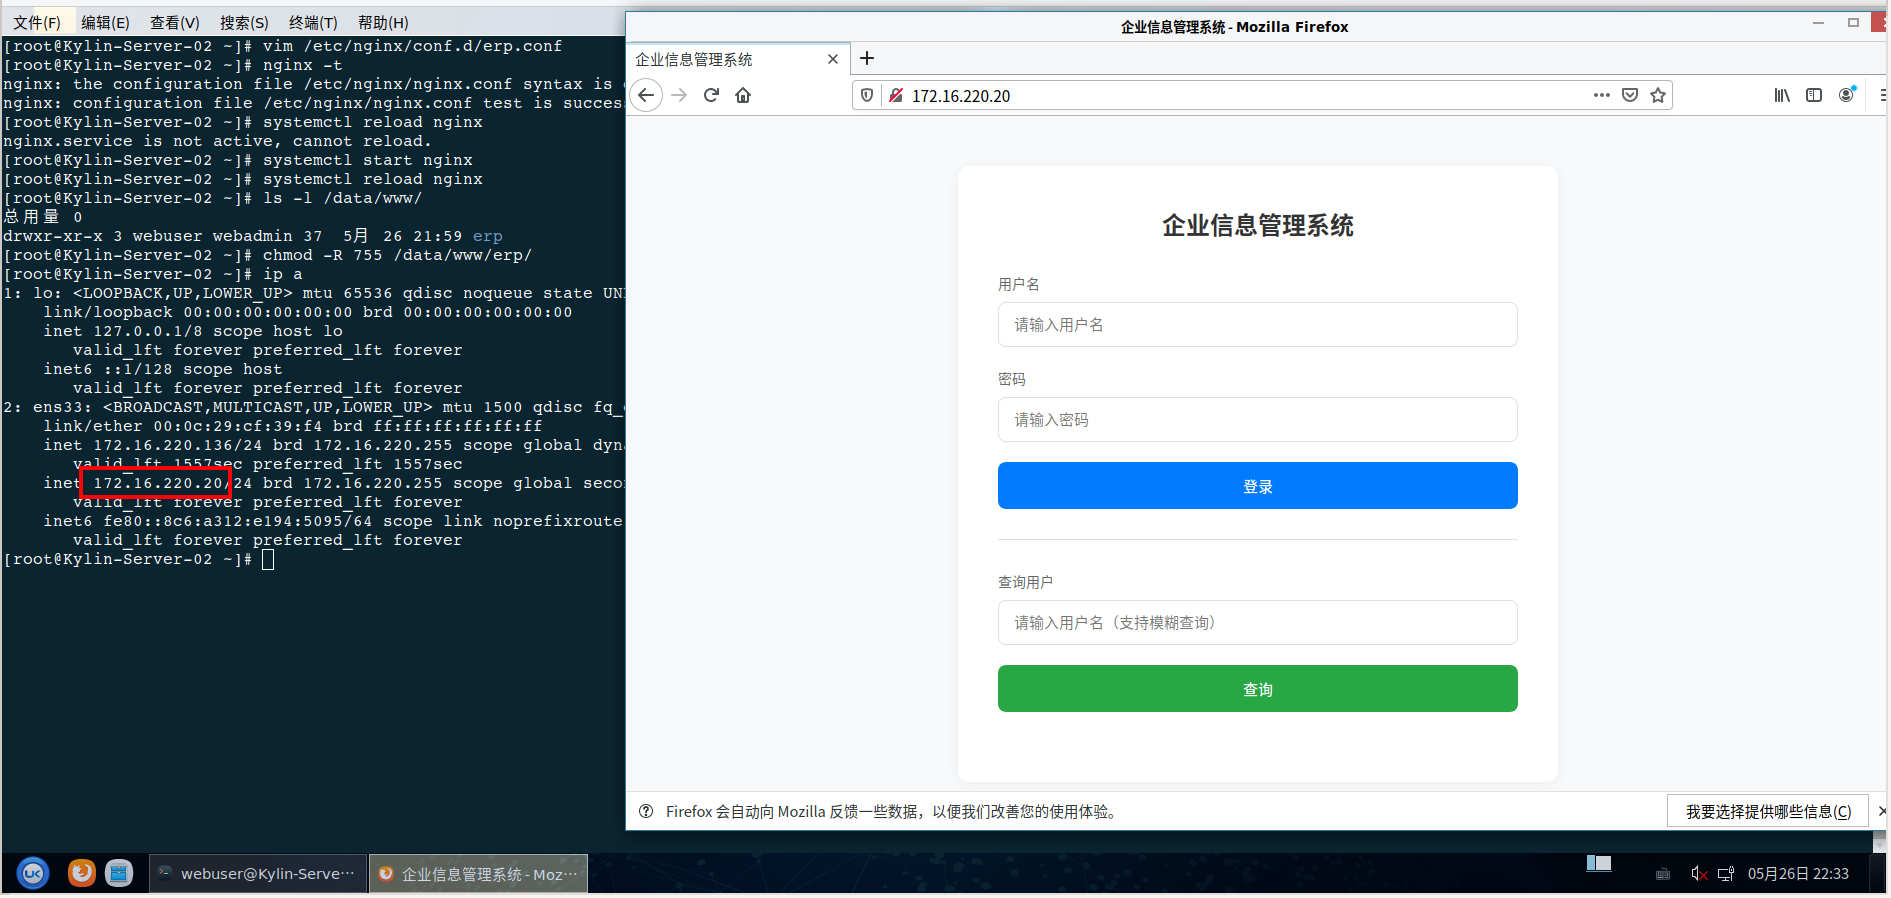This screenshot has width=1891, height=898.
Task: Bookmark this page with star icon
Action: click(1658, 95)
